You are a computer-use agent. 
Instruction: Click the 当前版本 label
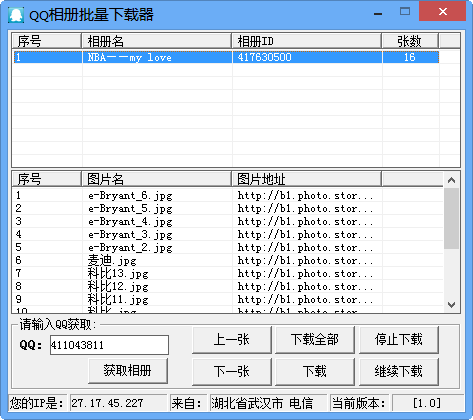coord(359,403)
